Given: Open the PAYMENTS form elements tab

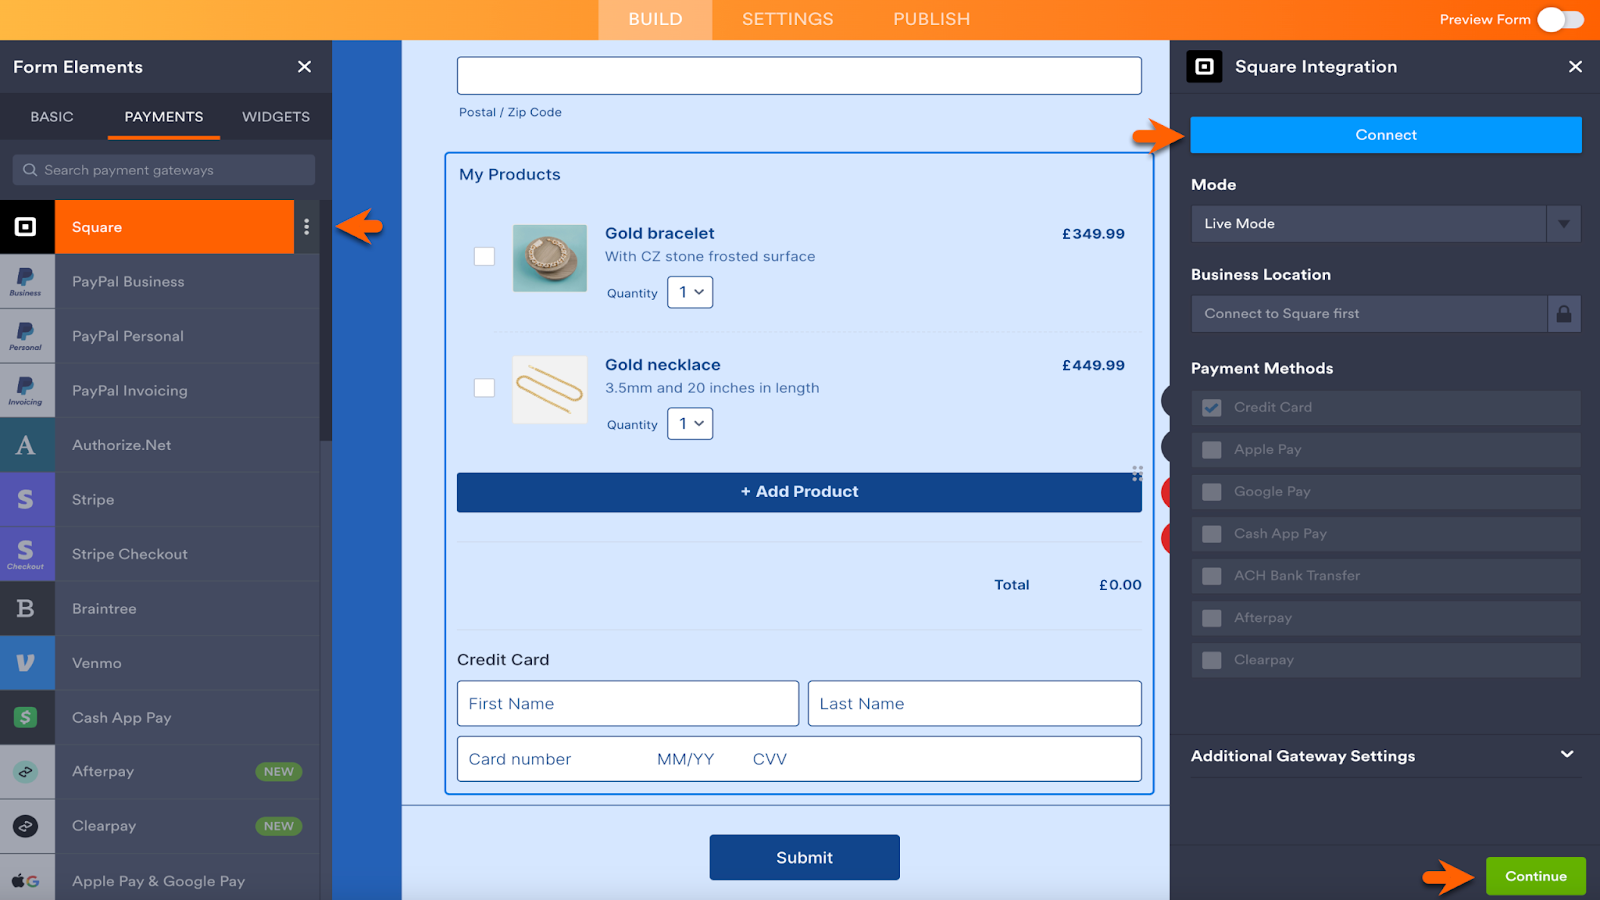Looking at the screenshot, I should click(x=164, y=117).
